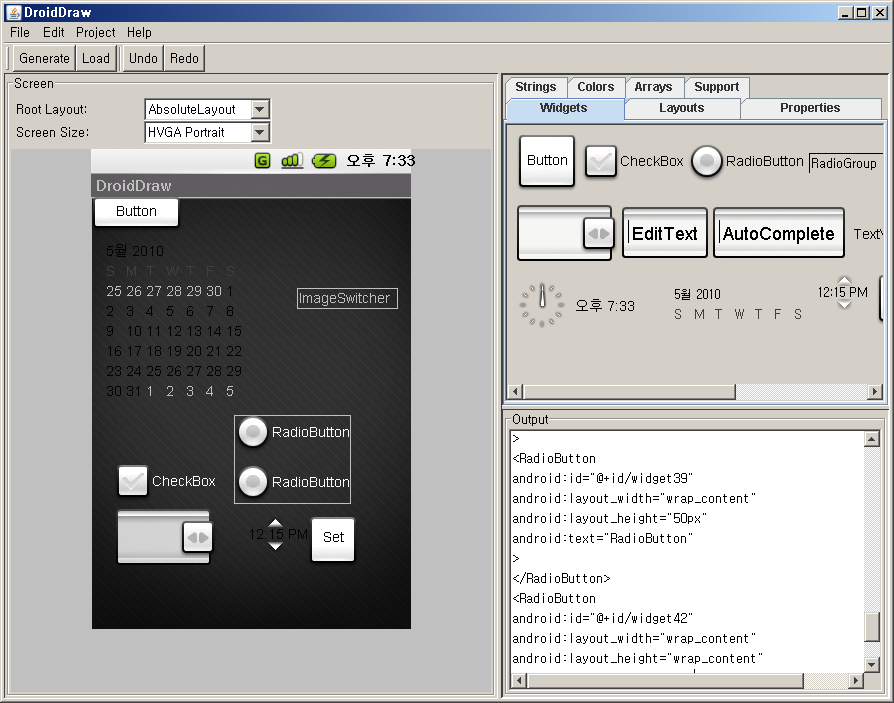The image size is (894, 703).
Task: Select the Spinner on the design canvas
Action: pyautogui.click(x=165, y=537)
